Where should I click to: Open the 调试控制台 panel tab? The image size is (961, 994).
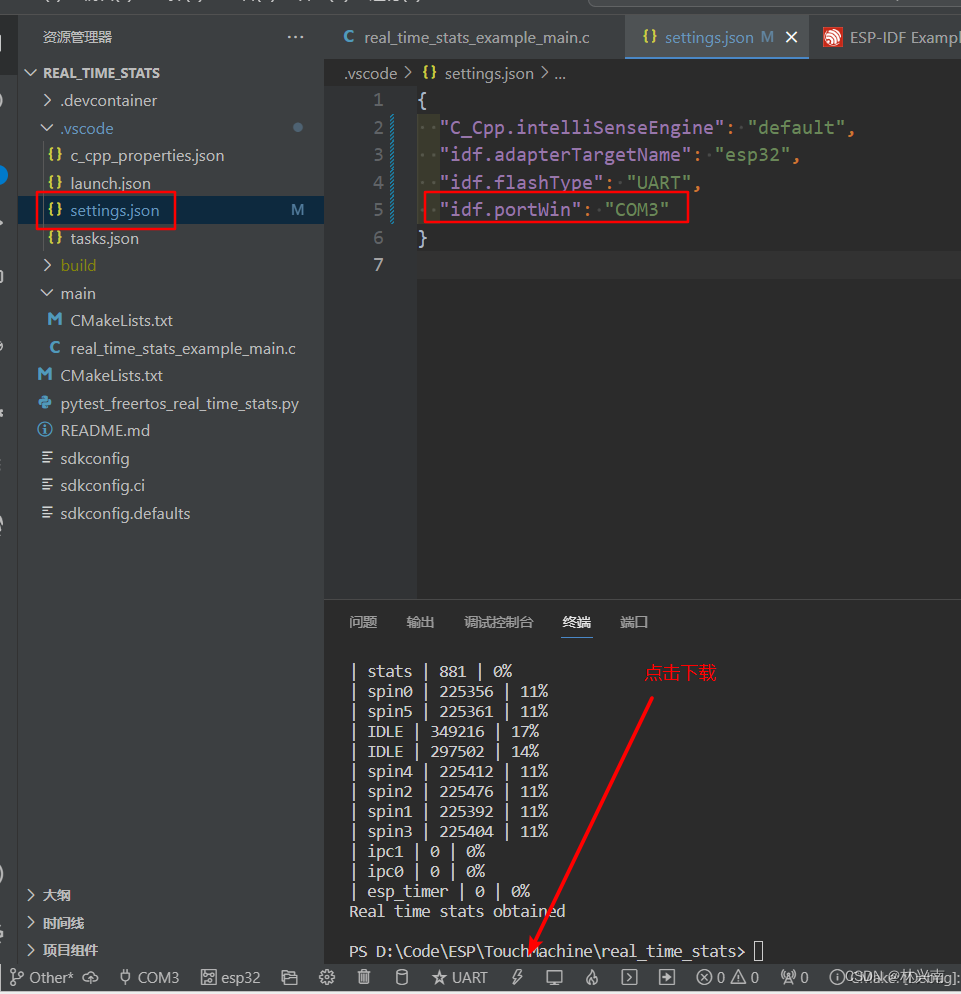[498, 622]
